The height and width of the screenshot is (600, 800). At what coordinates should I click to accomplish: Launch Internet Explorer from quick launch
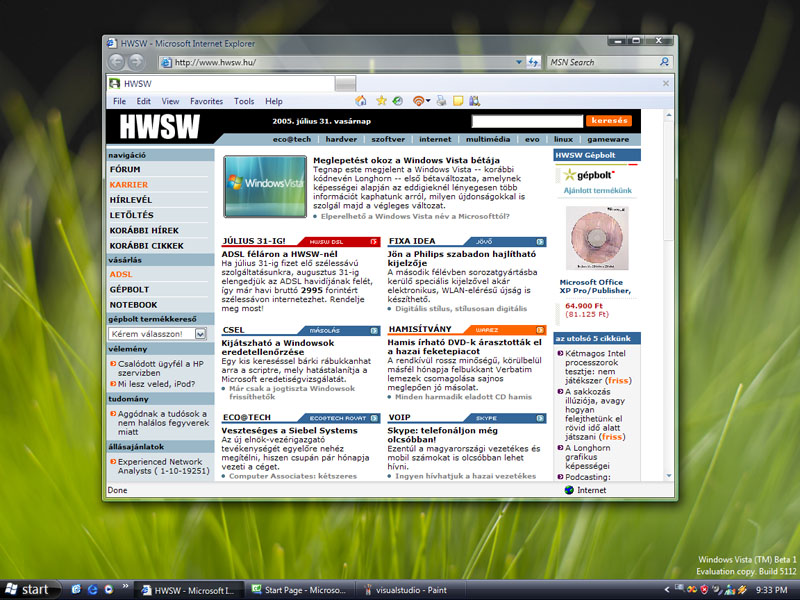click(92, 589)
